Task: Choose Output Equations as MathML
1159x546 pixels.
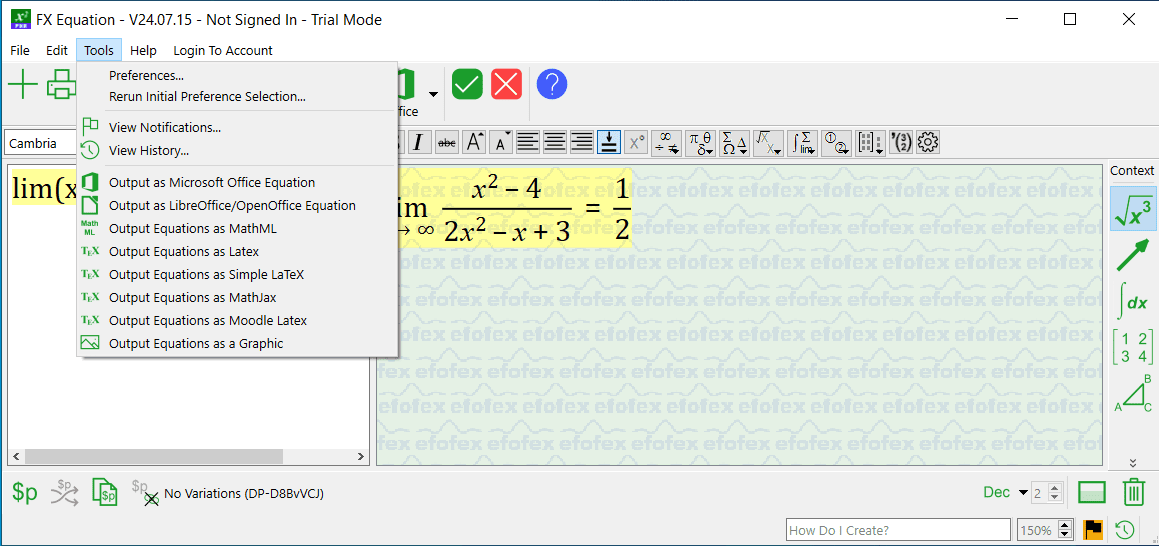Action: 237,228
